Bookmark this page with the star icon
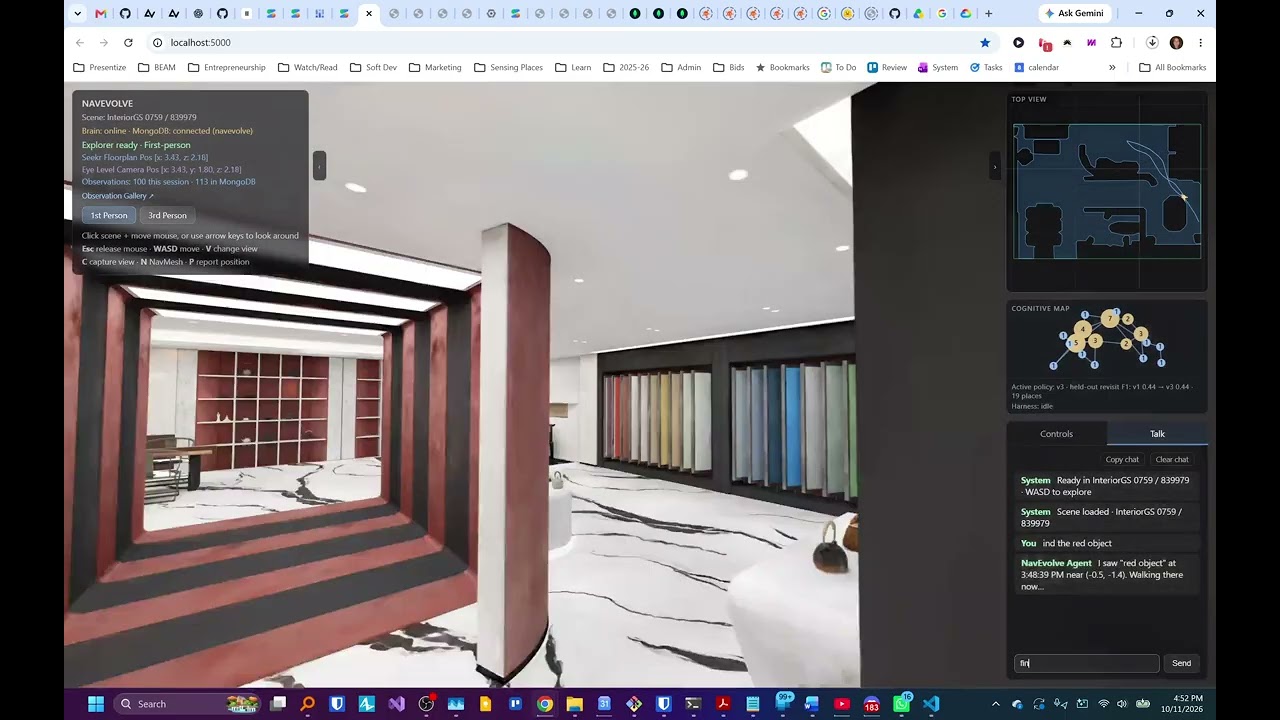 pos(985,43)
